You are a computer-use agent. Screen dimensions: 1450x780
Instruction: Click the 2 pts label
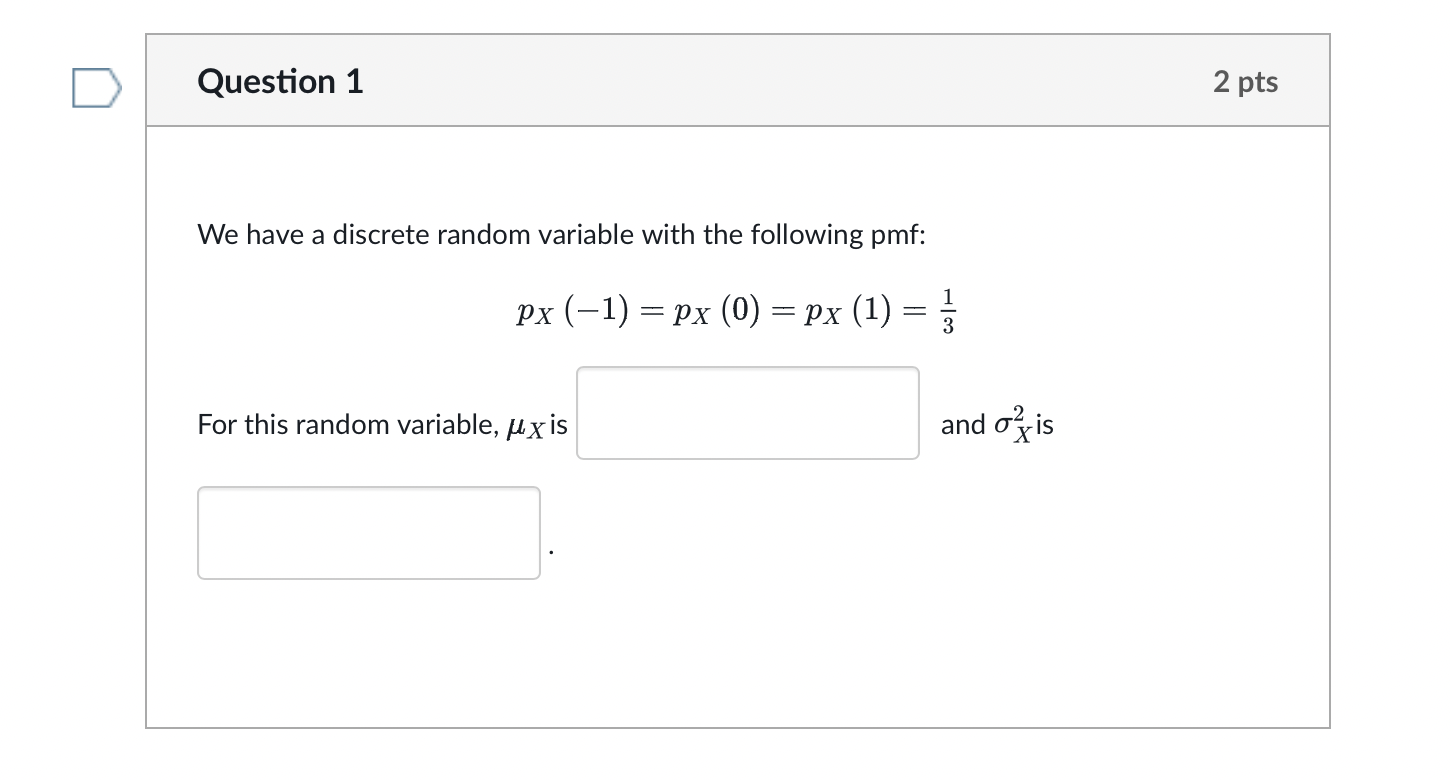(x=1245, y=82)
